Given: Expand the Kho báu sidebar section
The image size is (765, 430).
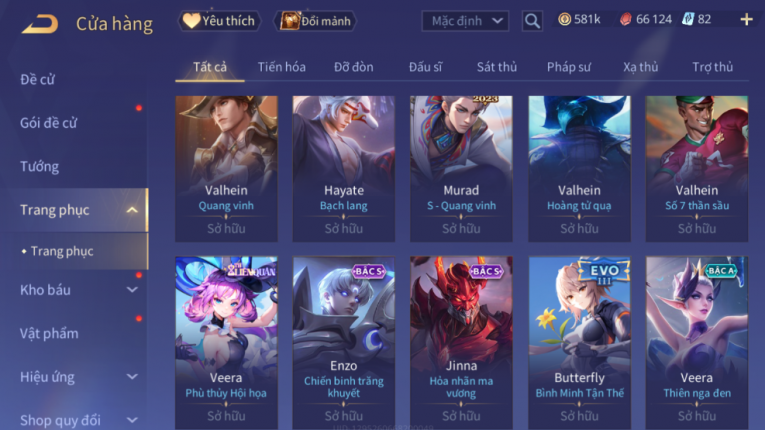Looking at the screenshot, I should pyautogui.click(x=132, y=290).
